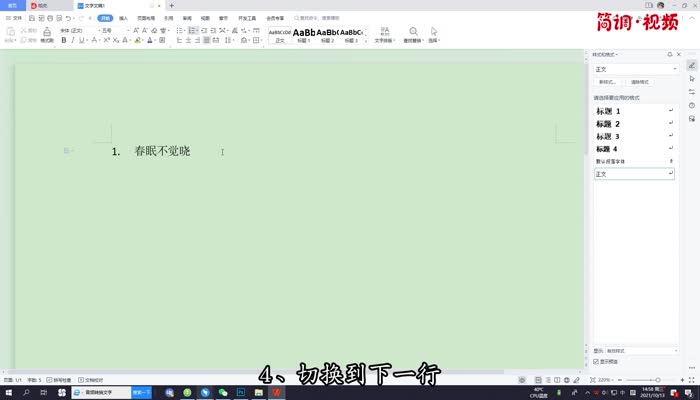Select 正文 style in styles list

click(634, 174)
